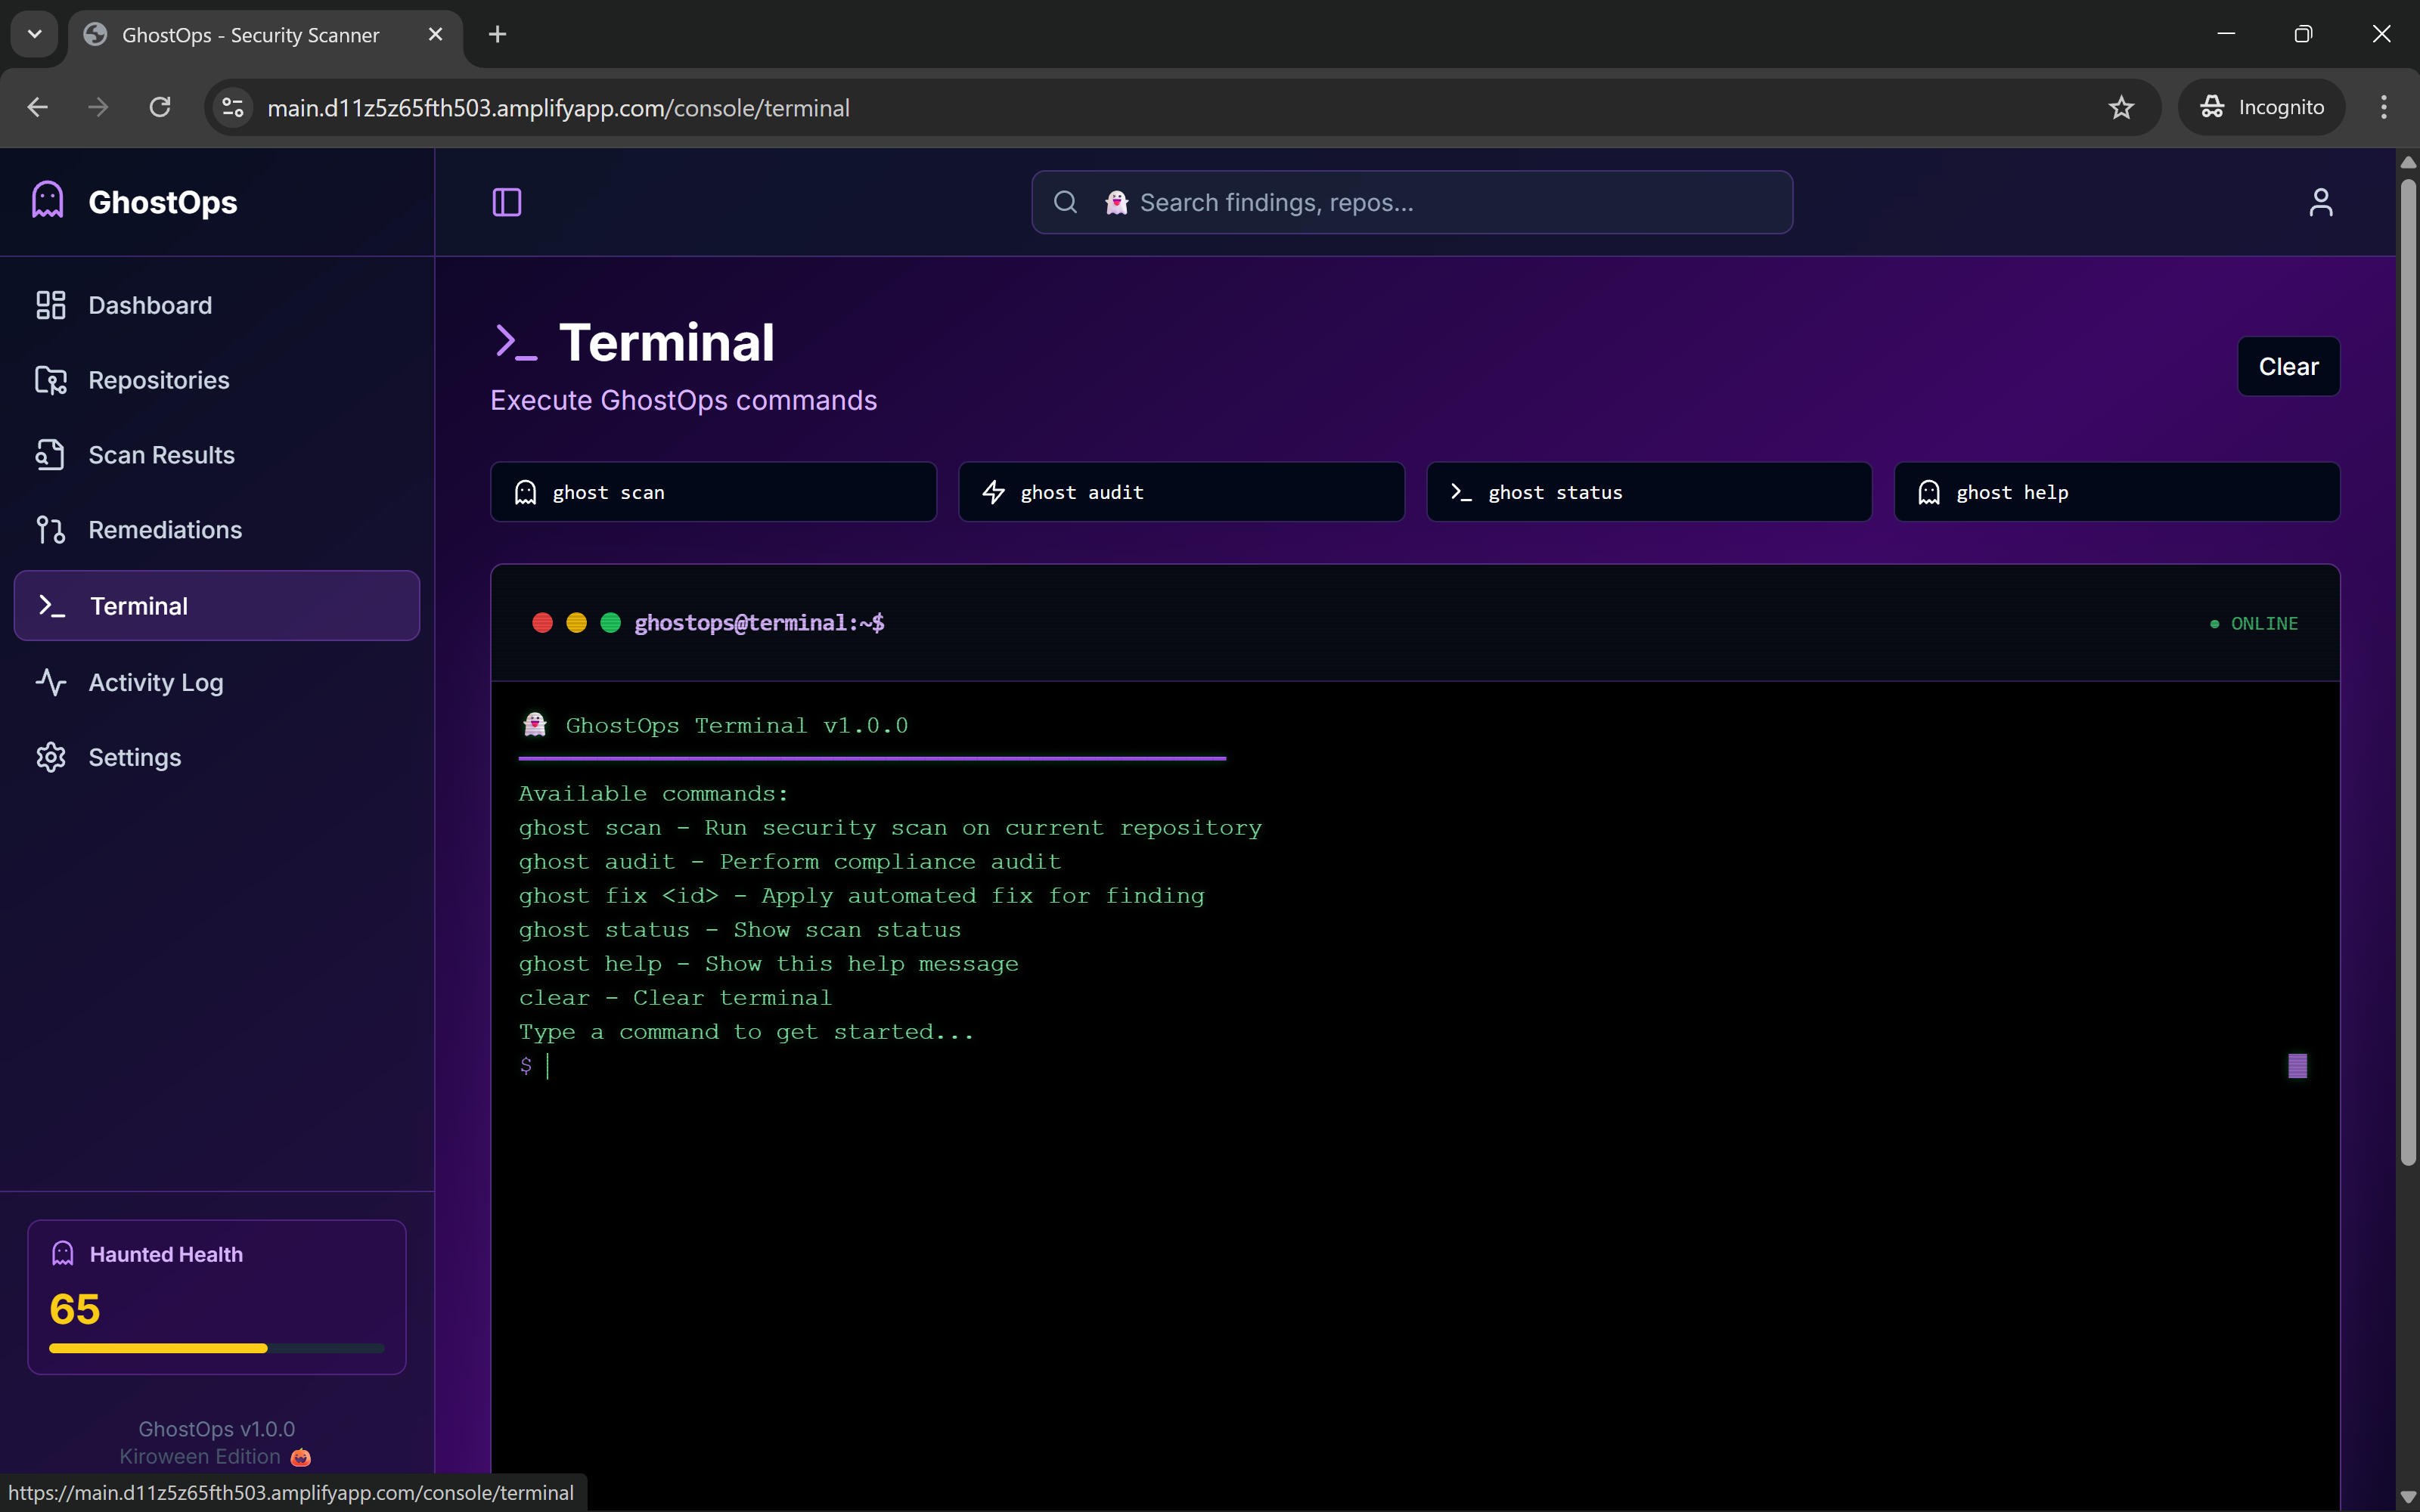The image size is (2420, 1512).
Task: Open the Chrome tab search dropdown
Action: click(35, 34)
